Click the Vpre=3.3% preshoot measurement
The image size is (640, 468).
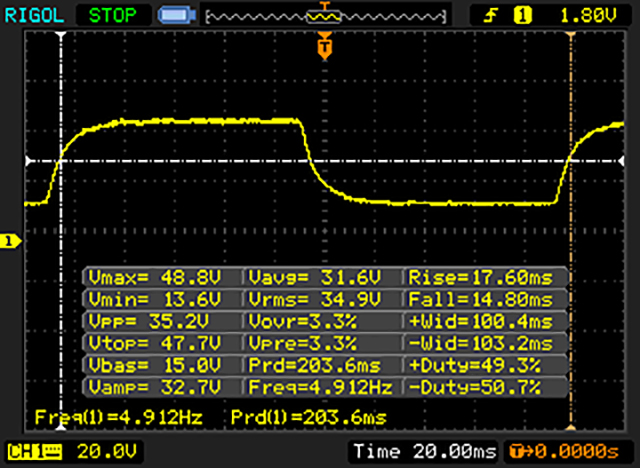pos(302,343)
